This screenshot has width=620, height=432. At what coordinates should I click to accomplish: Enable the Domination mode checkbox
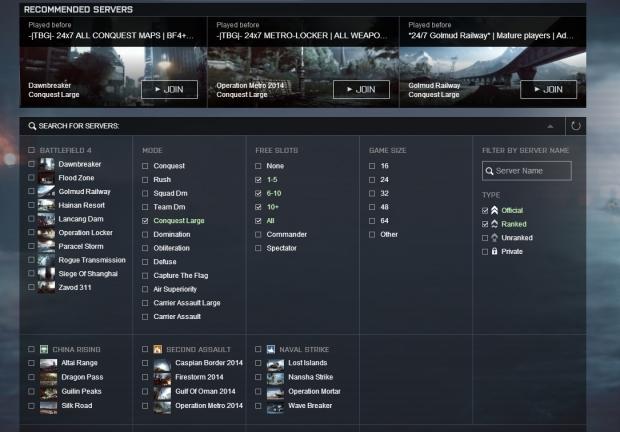click(x=145, y=234)
